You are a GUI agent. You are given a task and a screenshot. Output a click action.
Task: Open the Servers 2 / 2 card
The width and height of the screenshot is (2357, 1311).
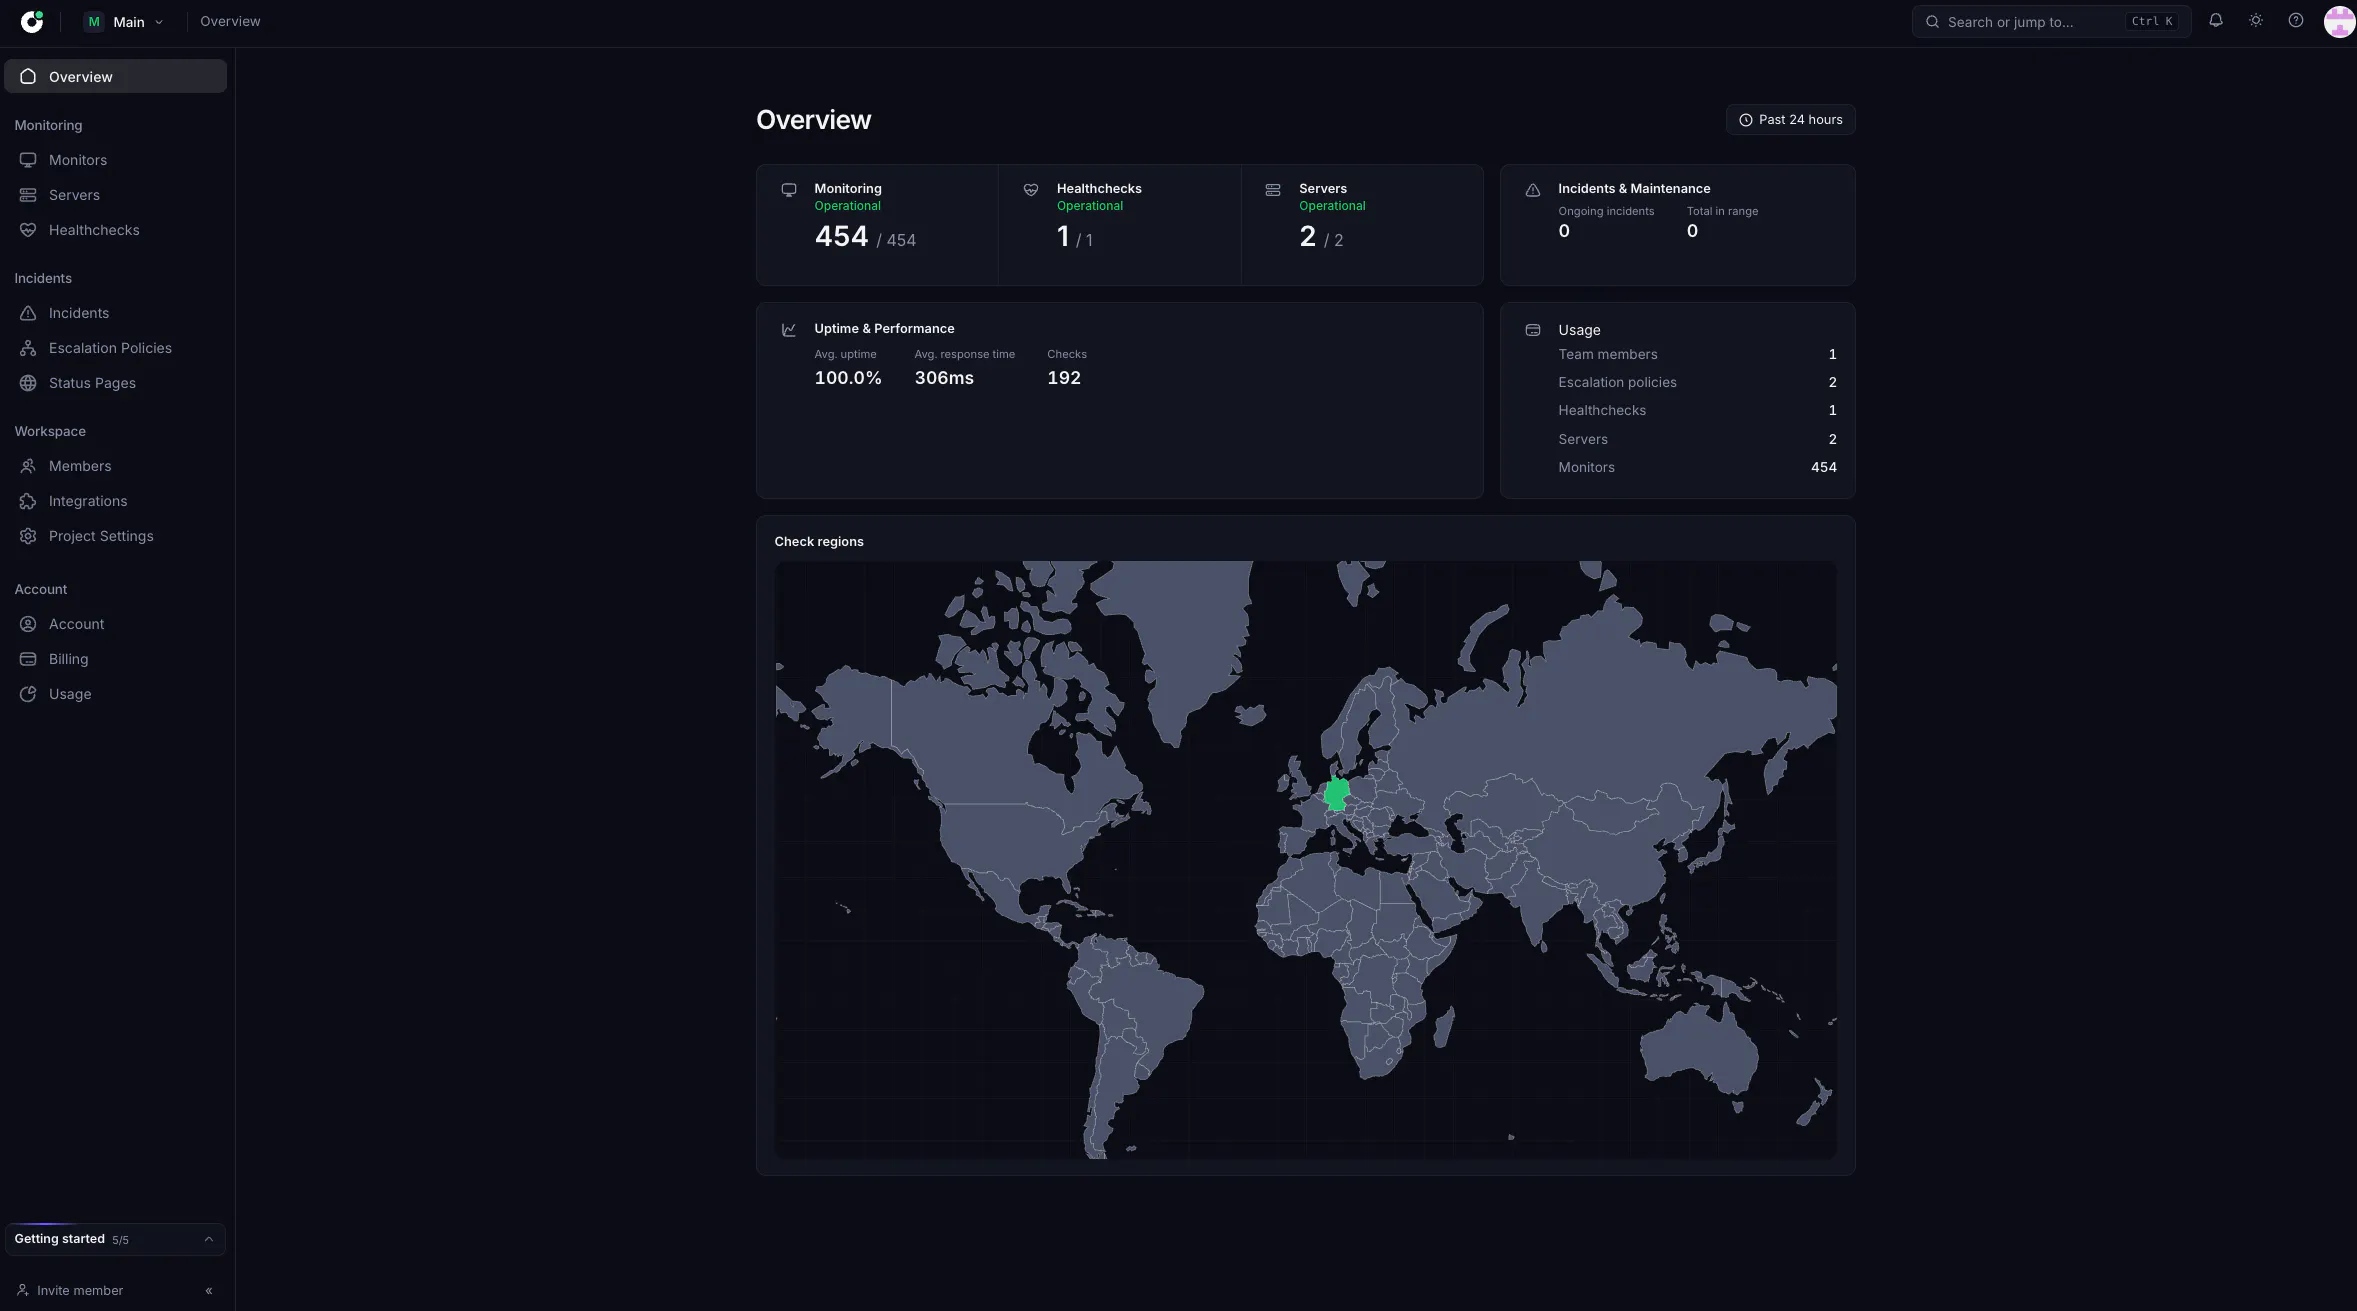tap(1362, 225)
